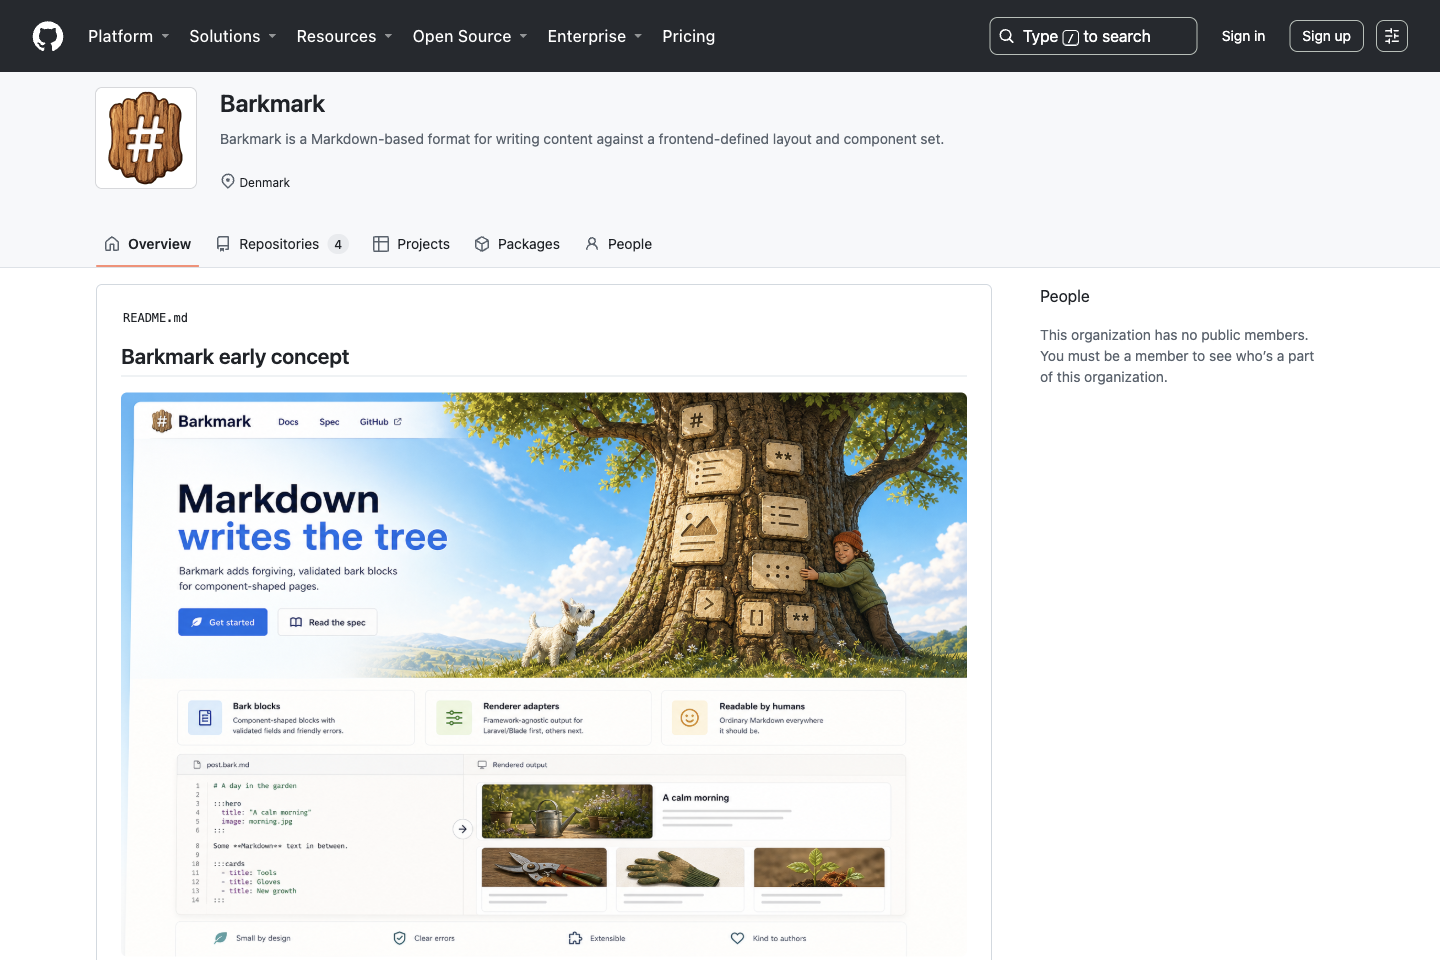Click the box icon on Packages tab
This screenshot has height=960, width=1440.
(482, 244)
